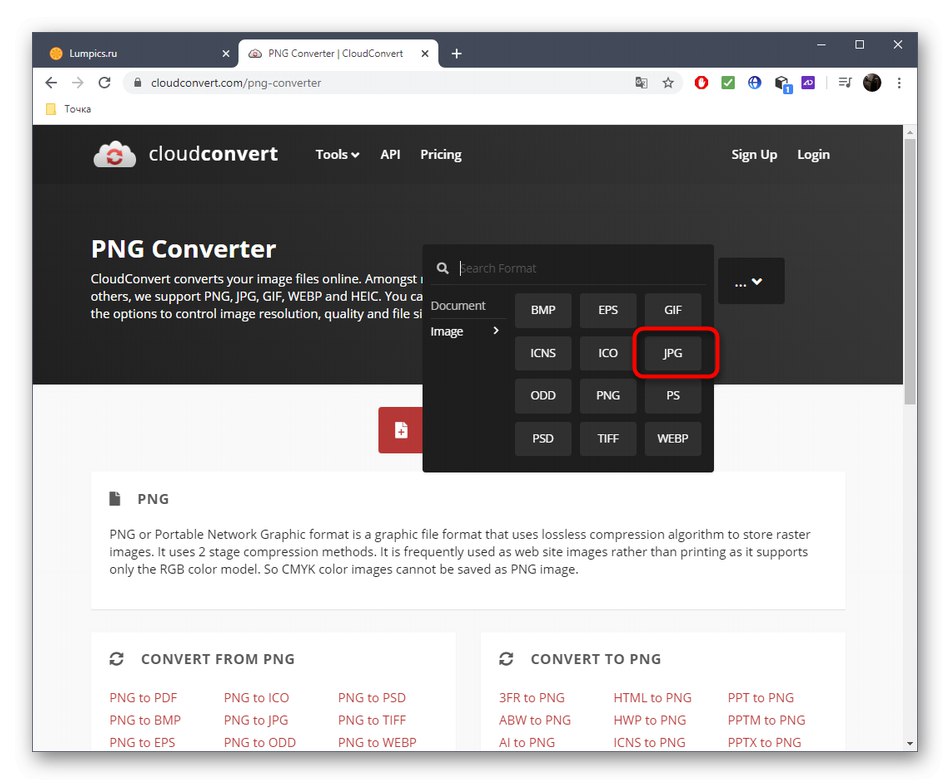Open HWP to PNG link

coord(649,720)
